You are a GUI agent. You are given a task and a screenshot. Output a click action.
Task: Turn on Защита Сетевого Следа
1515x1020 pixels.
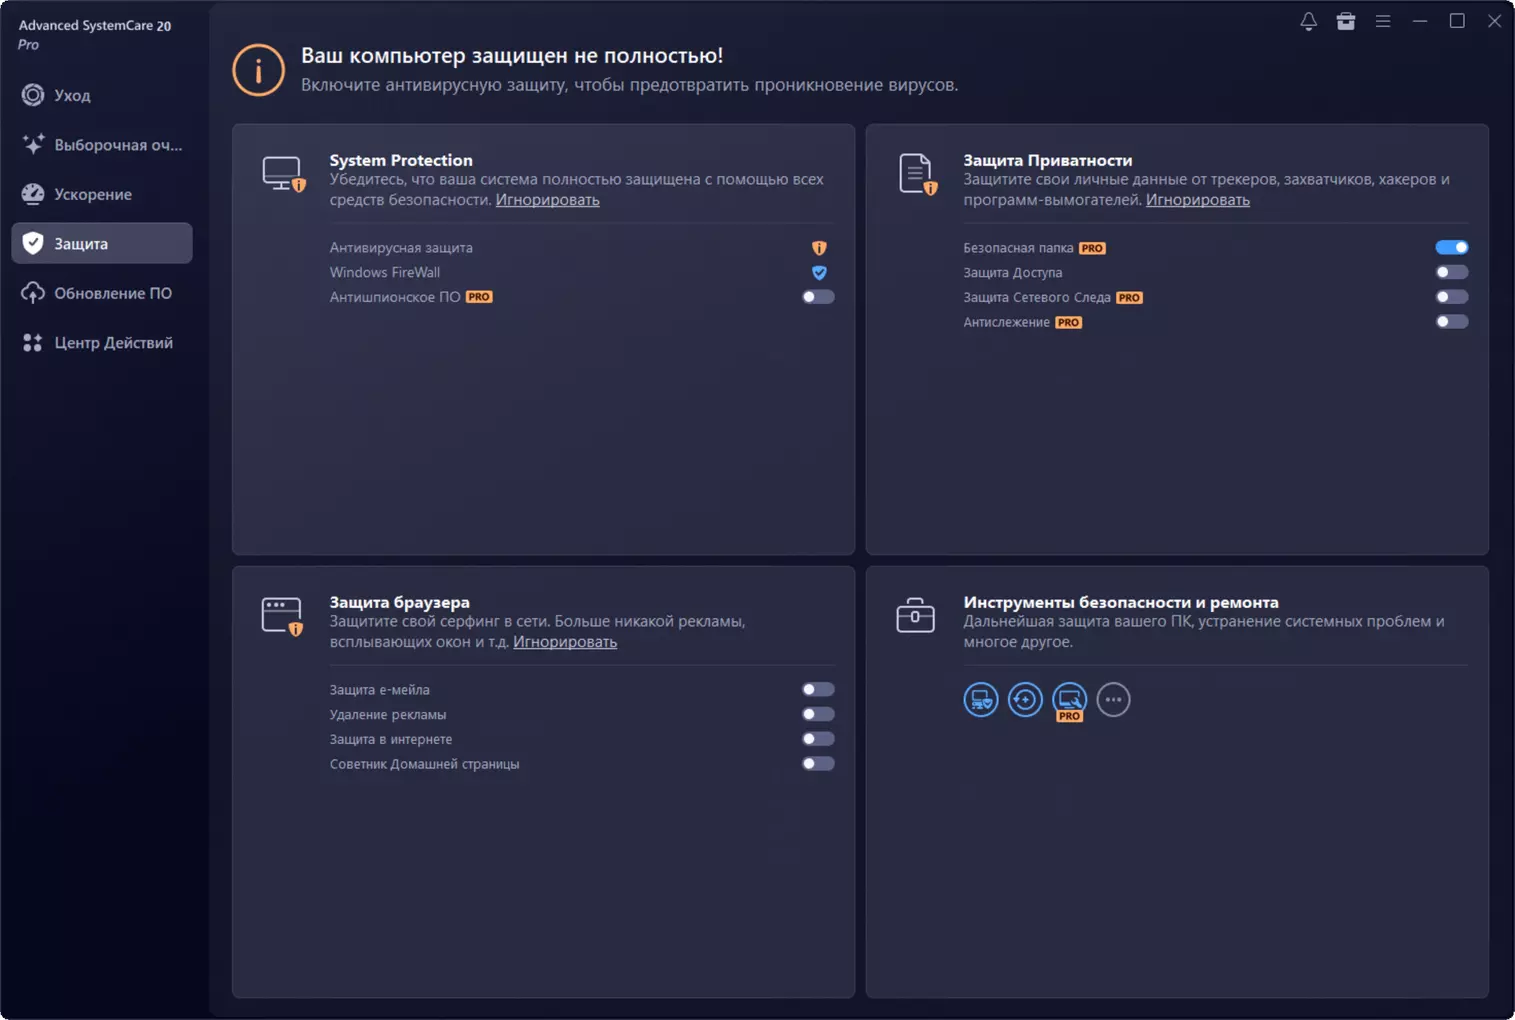[x=1452, y=297]
